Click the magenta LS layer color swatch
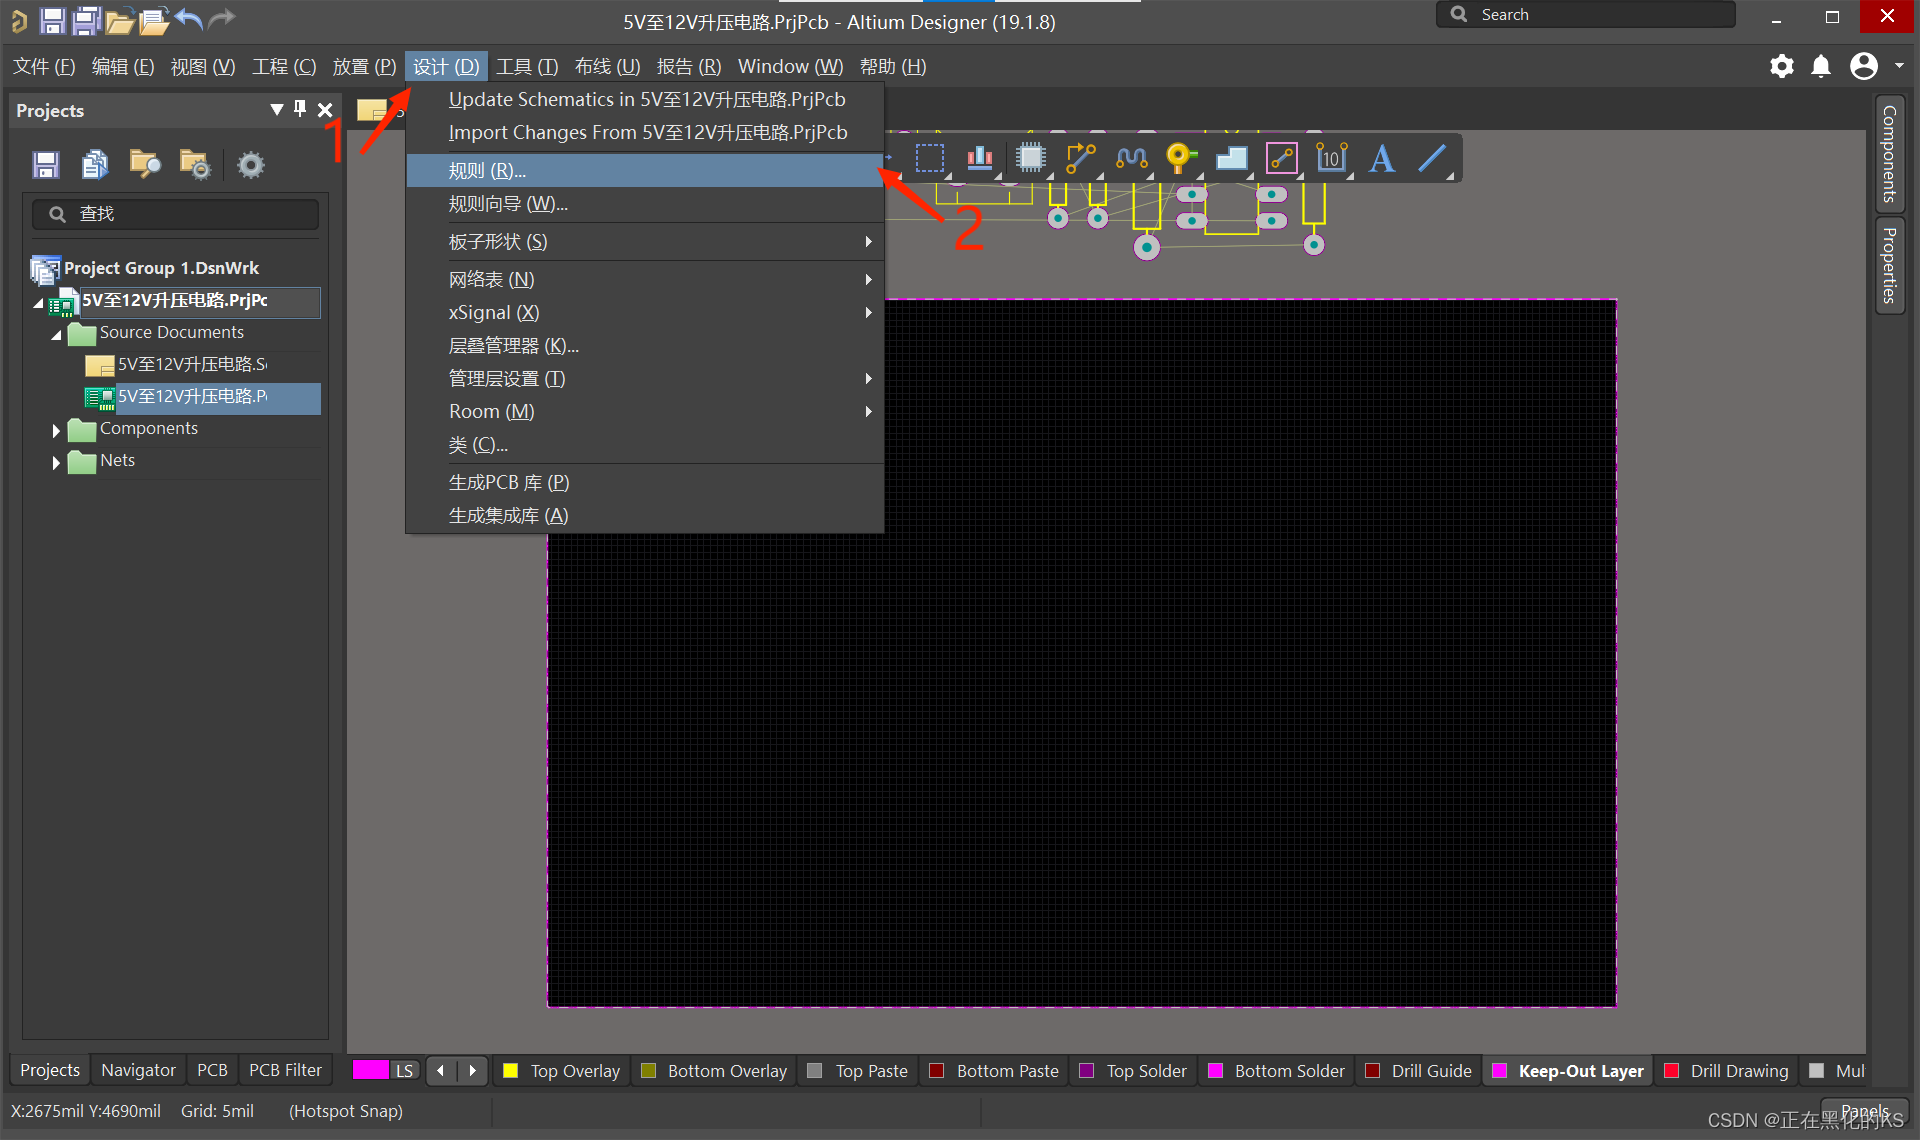 (x=370, y=1070)
